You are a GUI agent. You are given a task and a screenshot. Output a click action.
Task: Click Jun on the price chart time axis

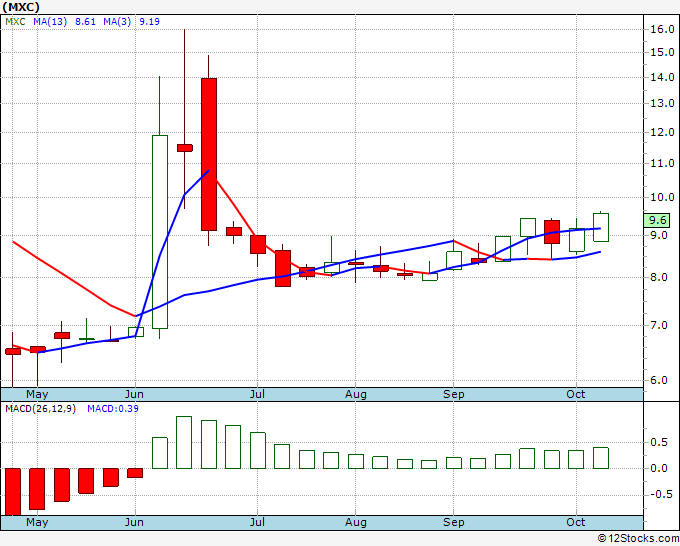pos(134,395)
